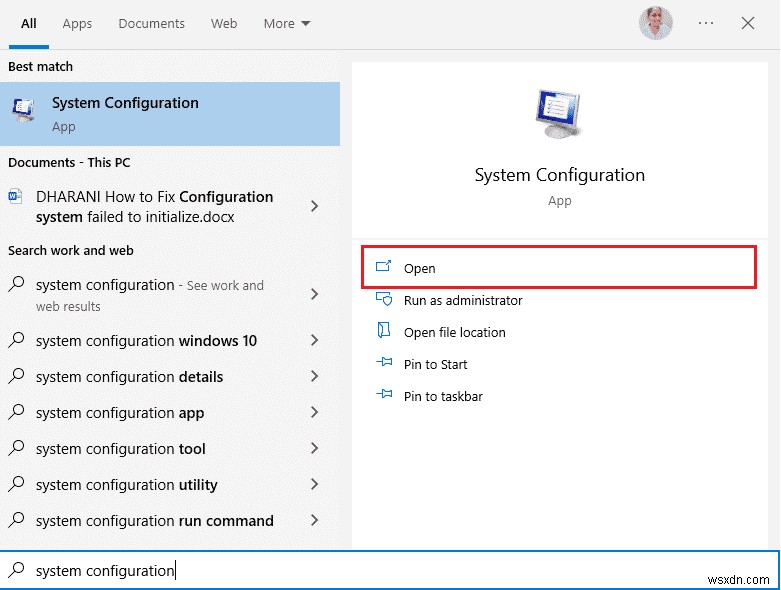Open the three-dot options menu
Screen dimensions: 781x590
(x=707, y=23)
